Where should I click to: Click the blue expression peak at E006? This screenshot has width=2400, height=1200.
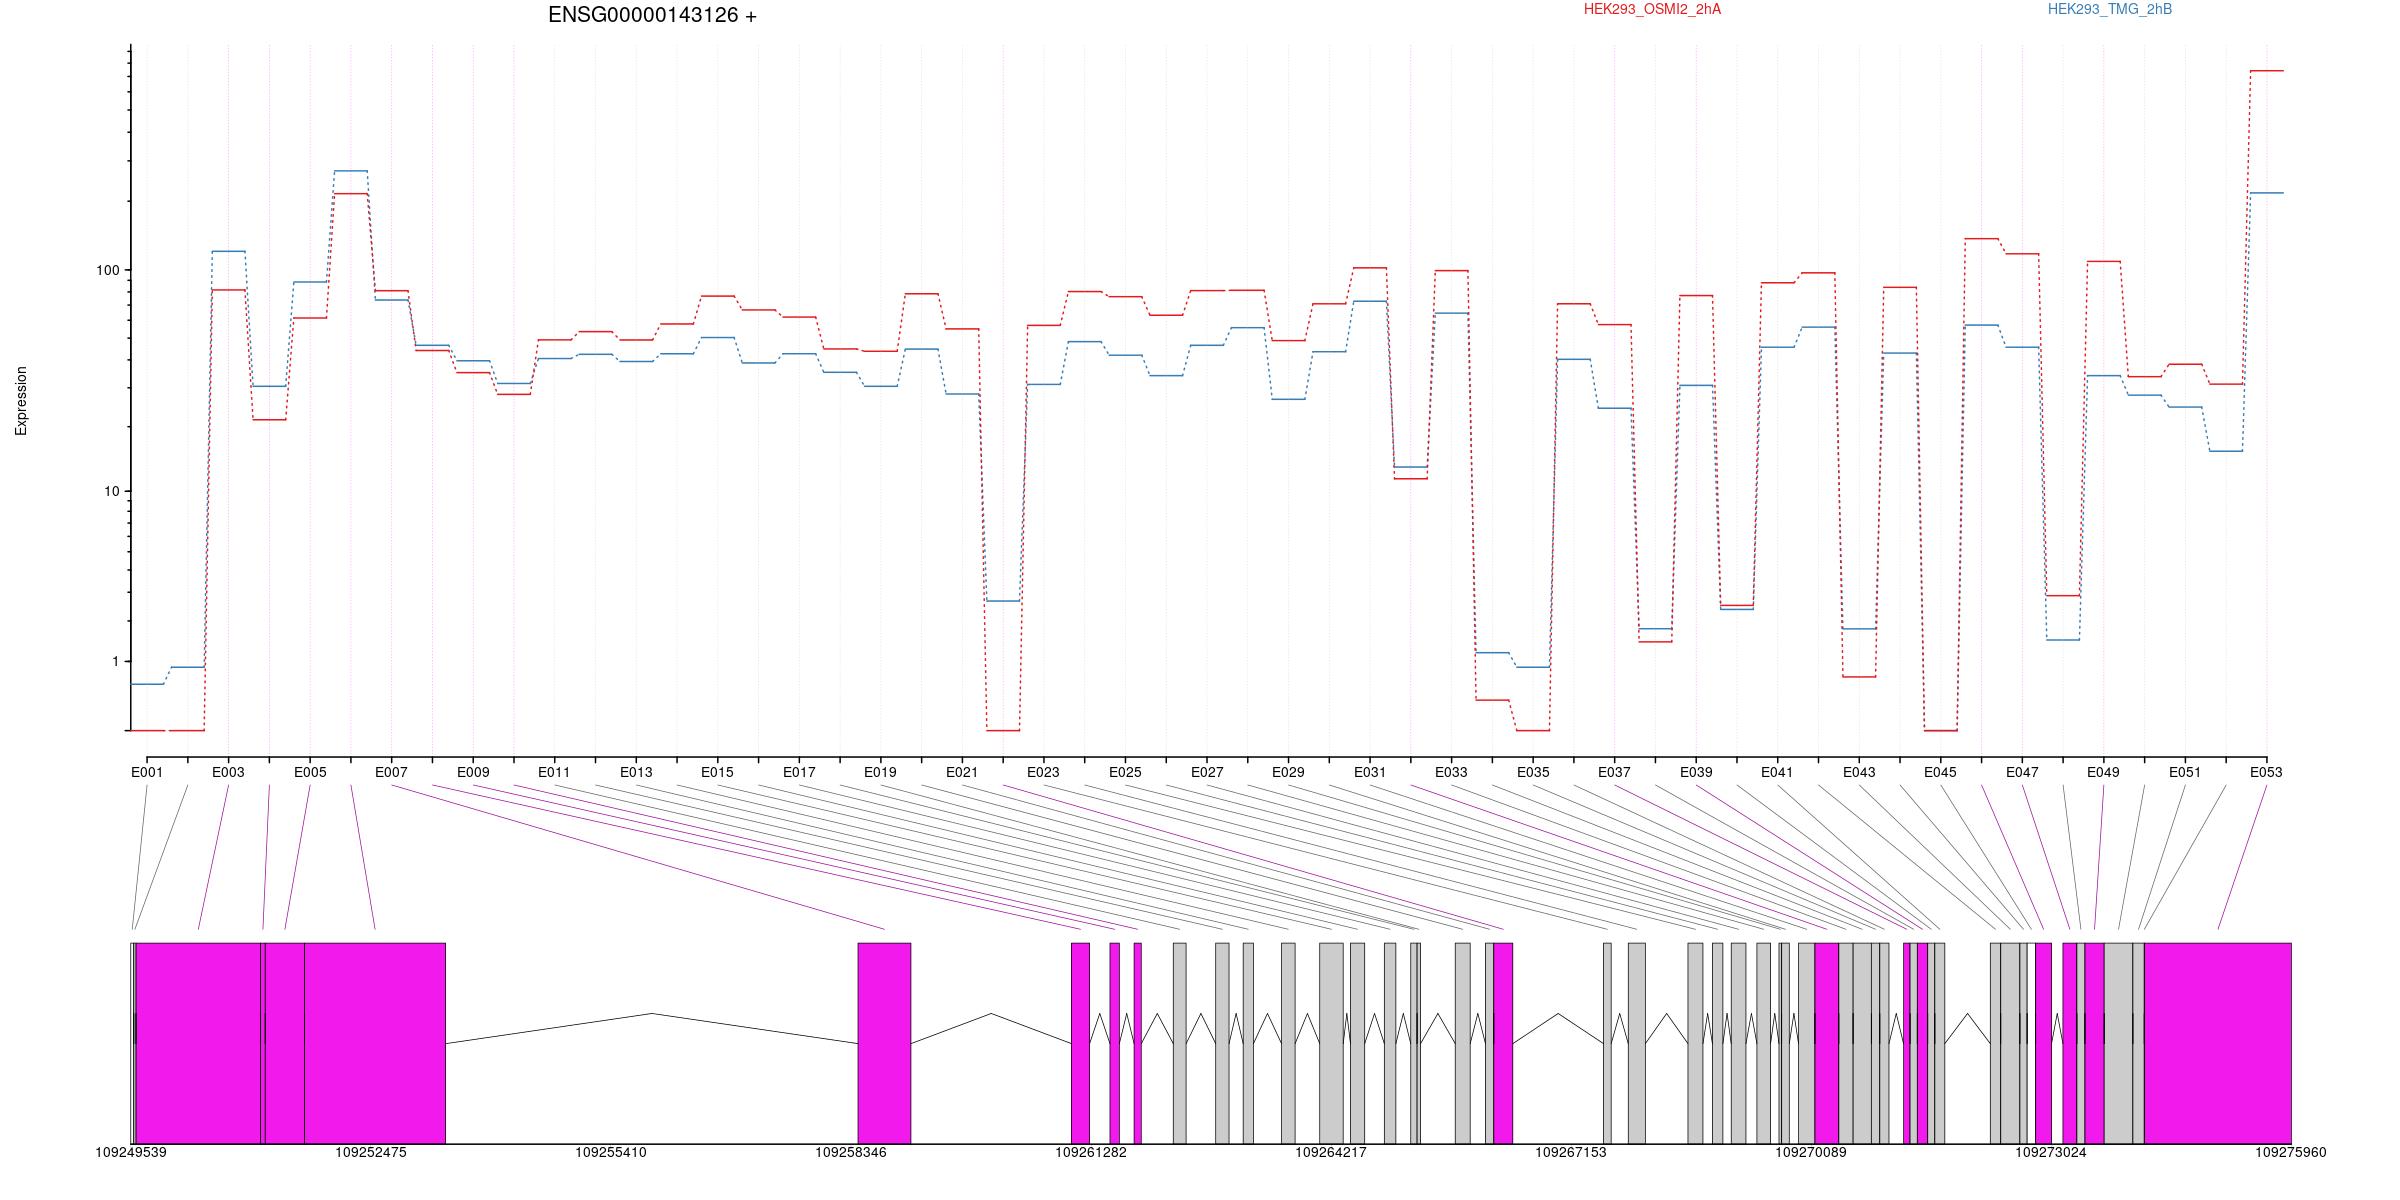coord(351,171)
